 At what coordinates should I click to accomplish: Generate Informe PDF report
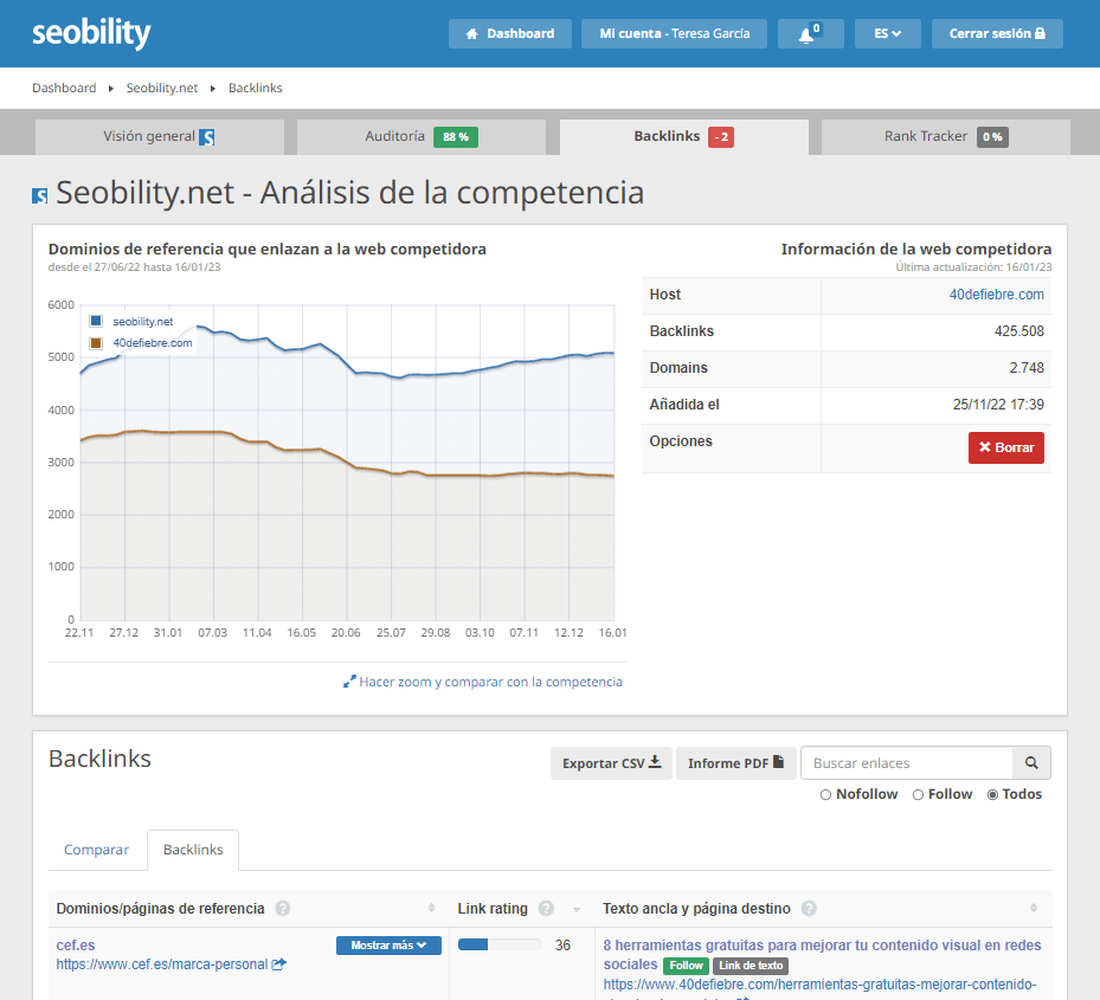coord(736,763)
